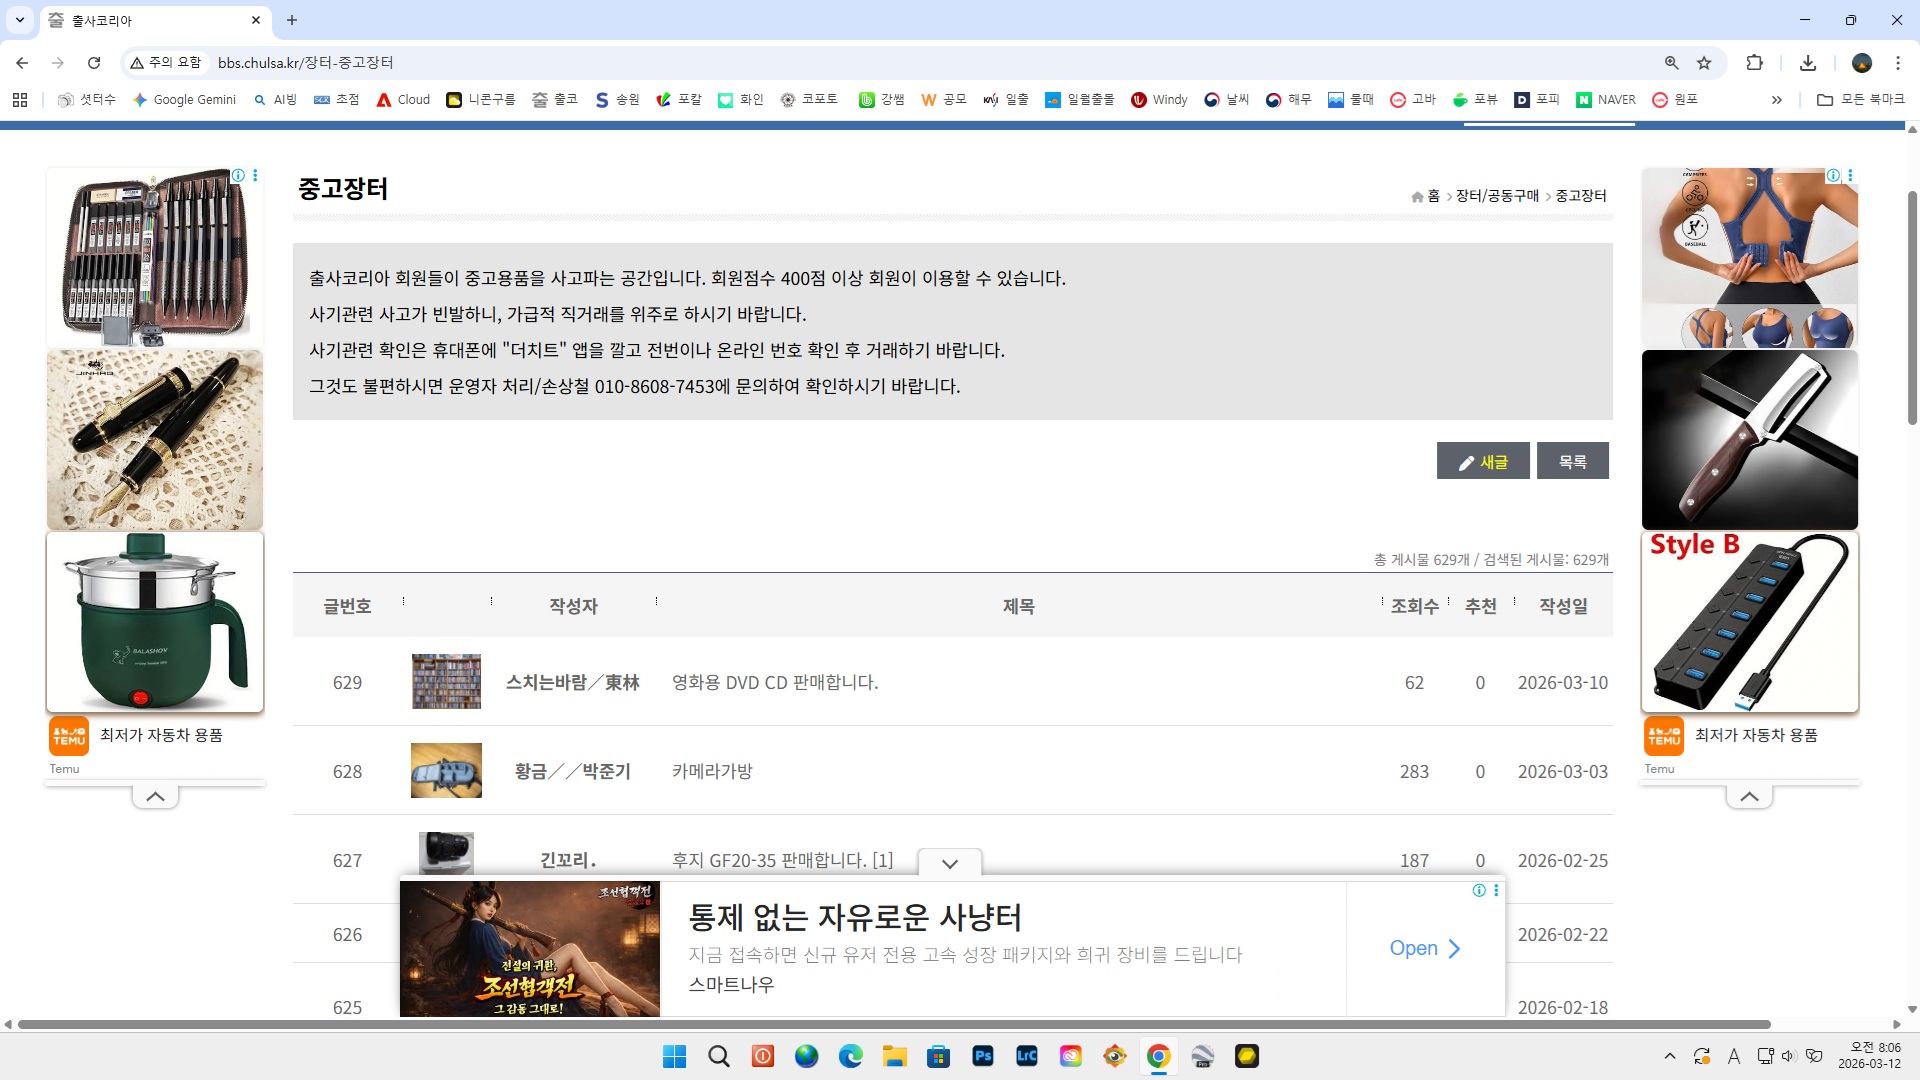Open the 장터/공동구매 breadcrumb link
This screenshot has width=1920, height=1080.
pyautogui.click(x=1497, y=196)
